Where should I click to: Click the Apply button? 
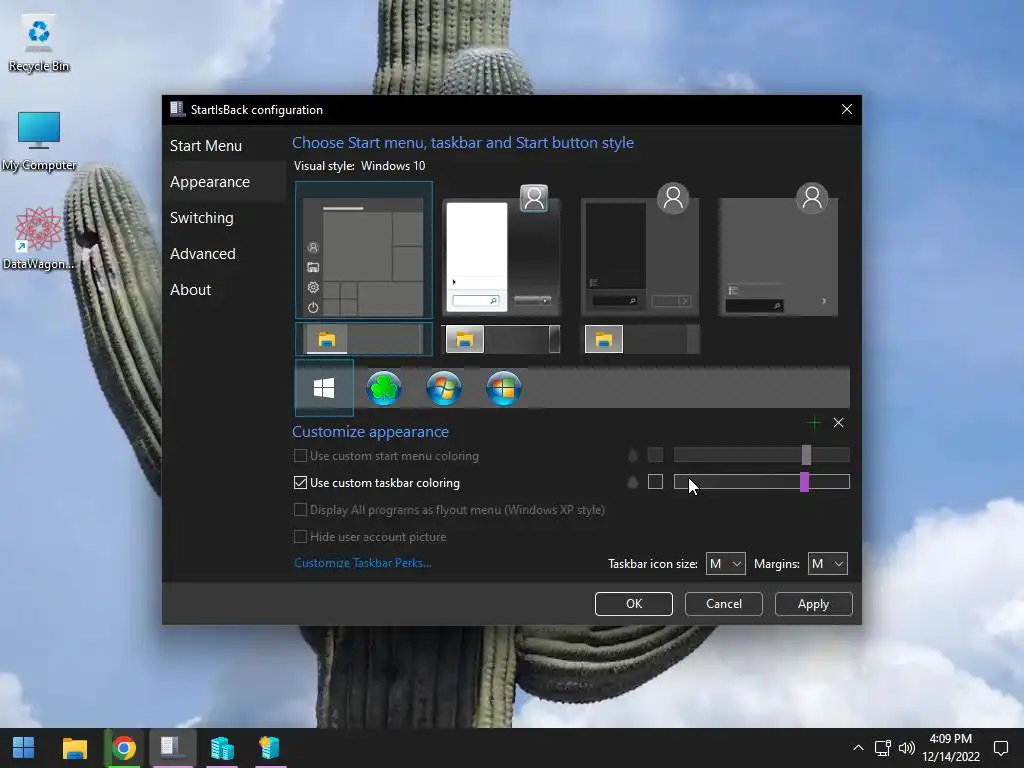(813, 604)
